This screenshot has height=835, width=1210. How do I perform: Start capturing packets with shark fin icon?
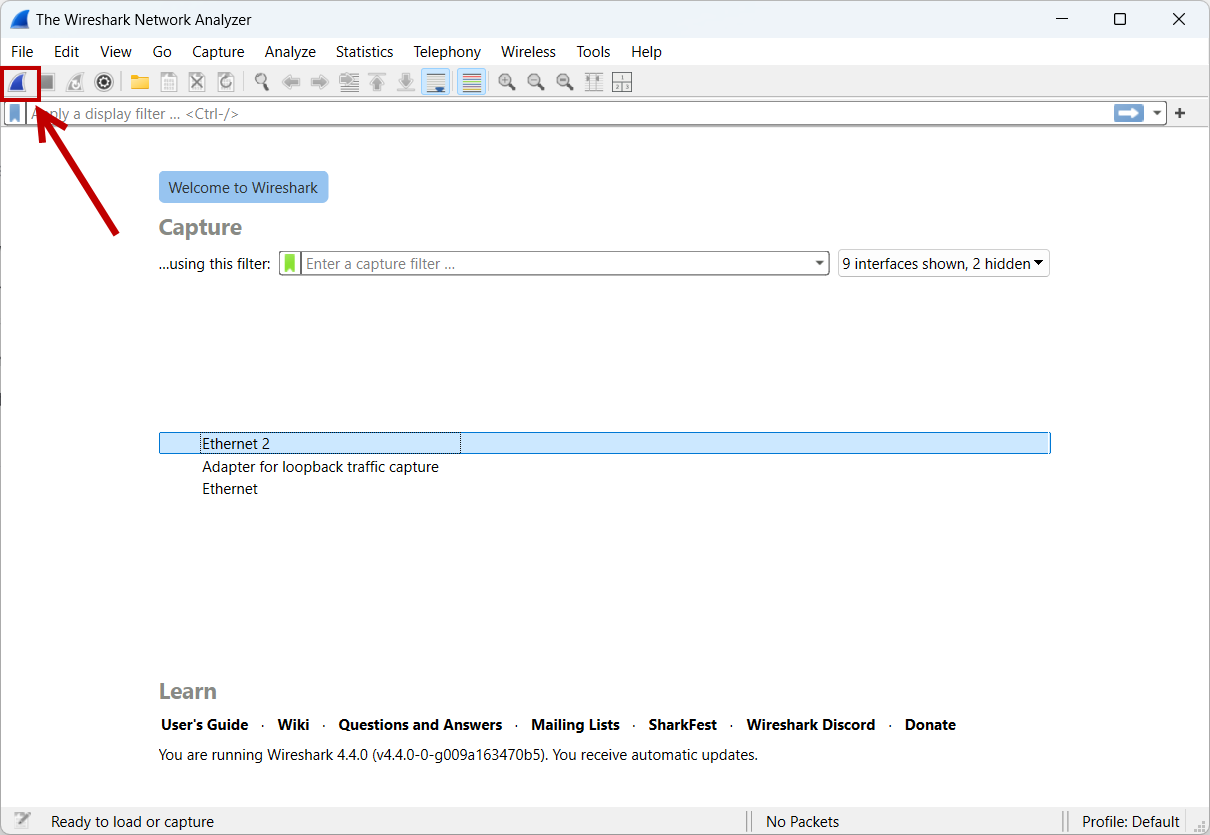[19, 82]
